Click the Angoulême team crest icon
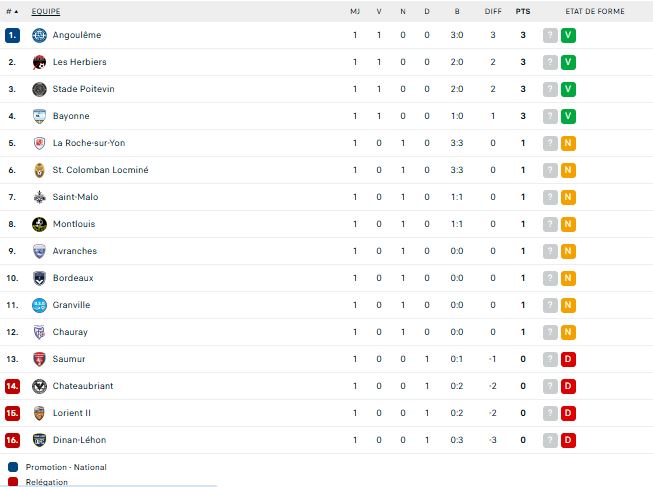Viewport: 653px width, 487px height. [x=39, y=35]
